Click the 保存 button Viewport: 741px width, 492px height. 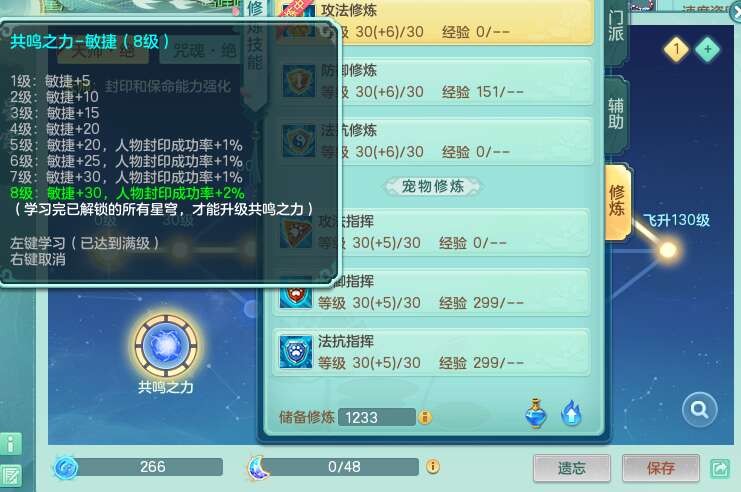coord(661,468)
